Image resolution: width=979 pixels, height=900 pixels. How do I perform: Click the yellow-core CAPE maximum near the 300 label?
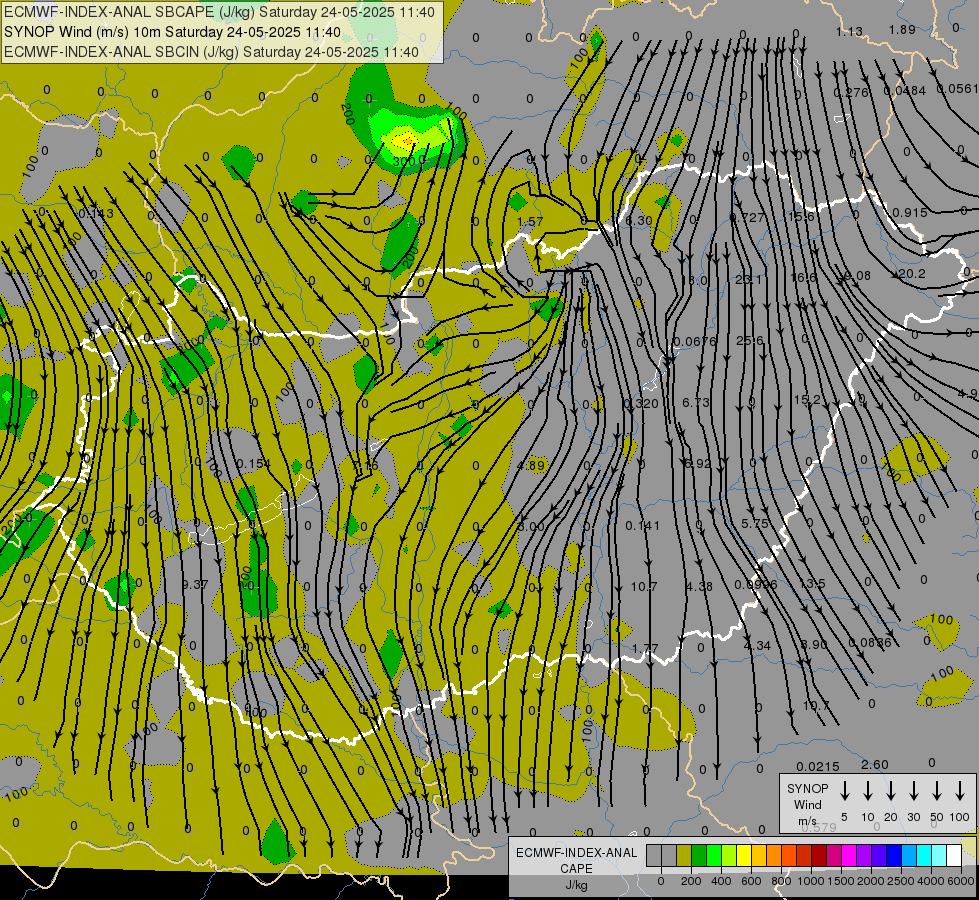[406, 139]
